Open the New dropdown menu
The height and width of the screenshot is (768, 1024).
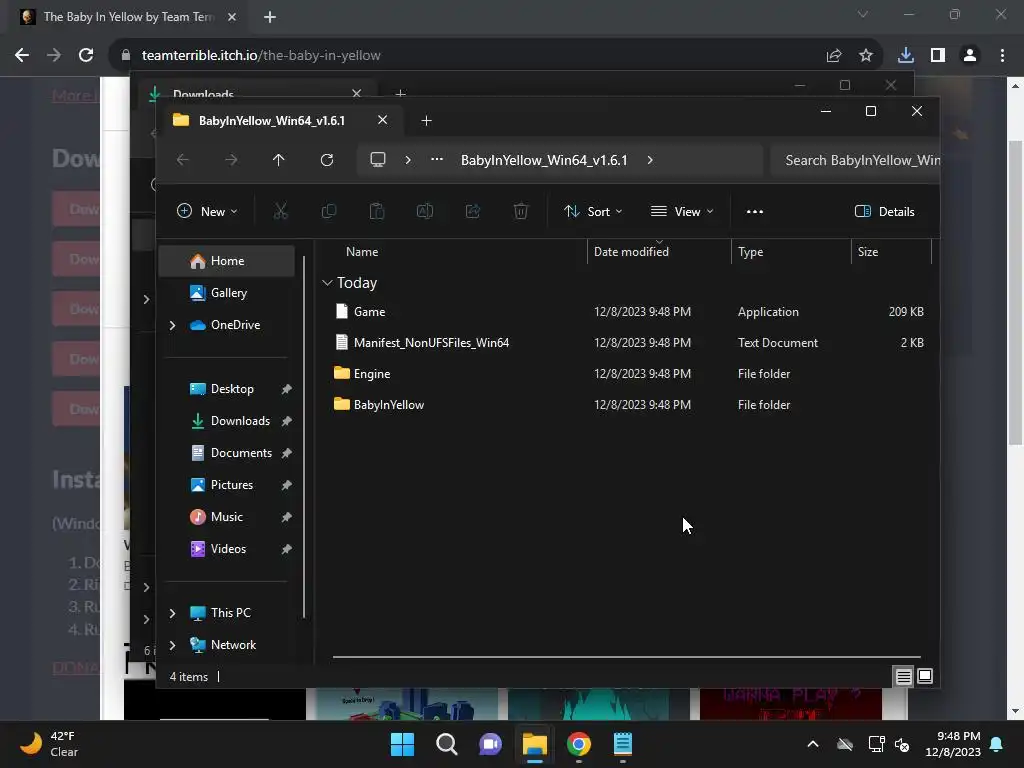[207, 212]
